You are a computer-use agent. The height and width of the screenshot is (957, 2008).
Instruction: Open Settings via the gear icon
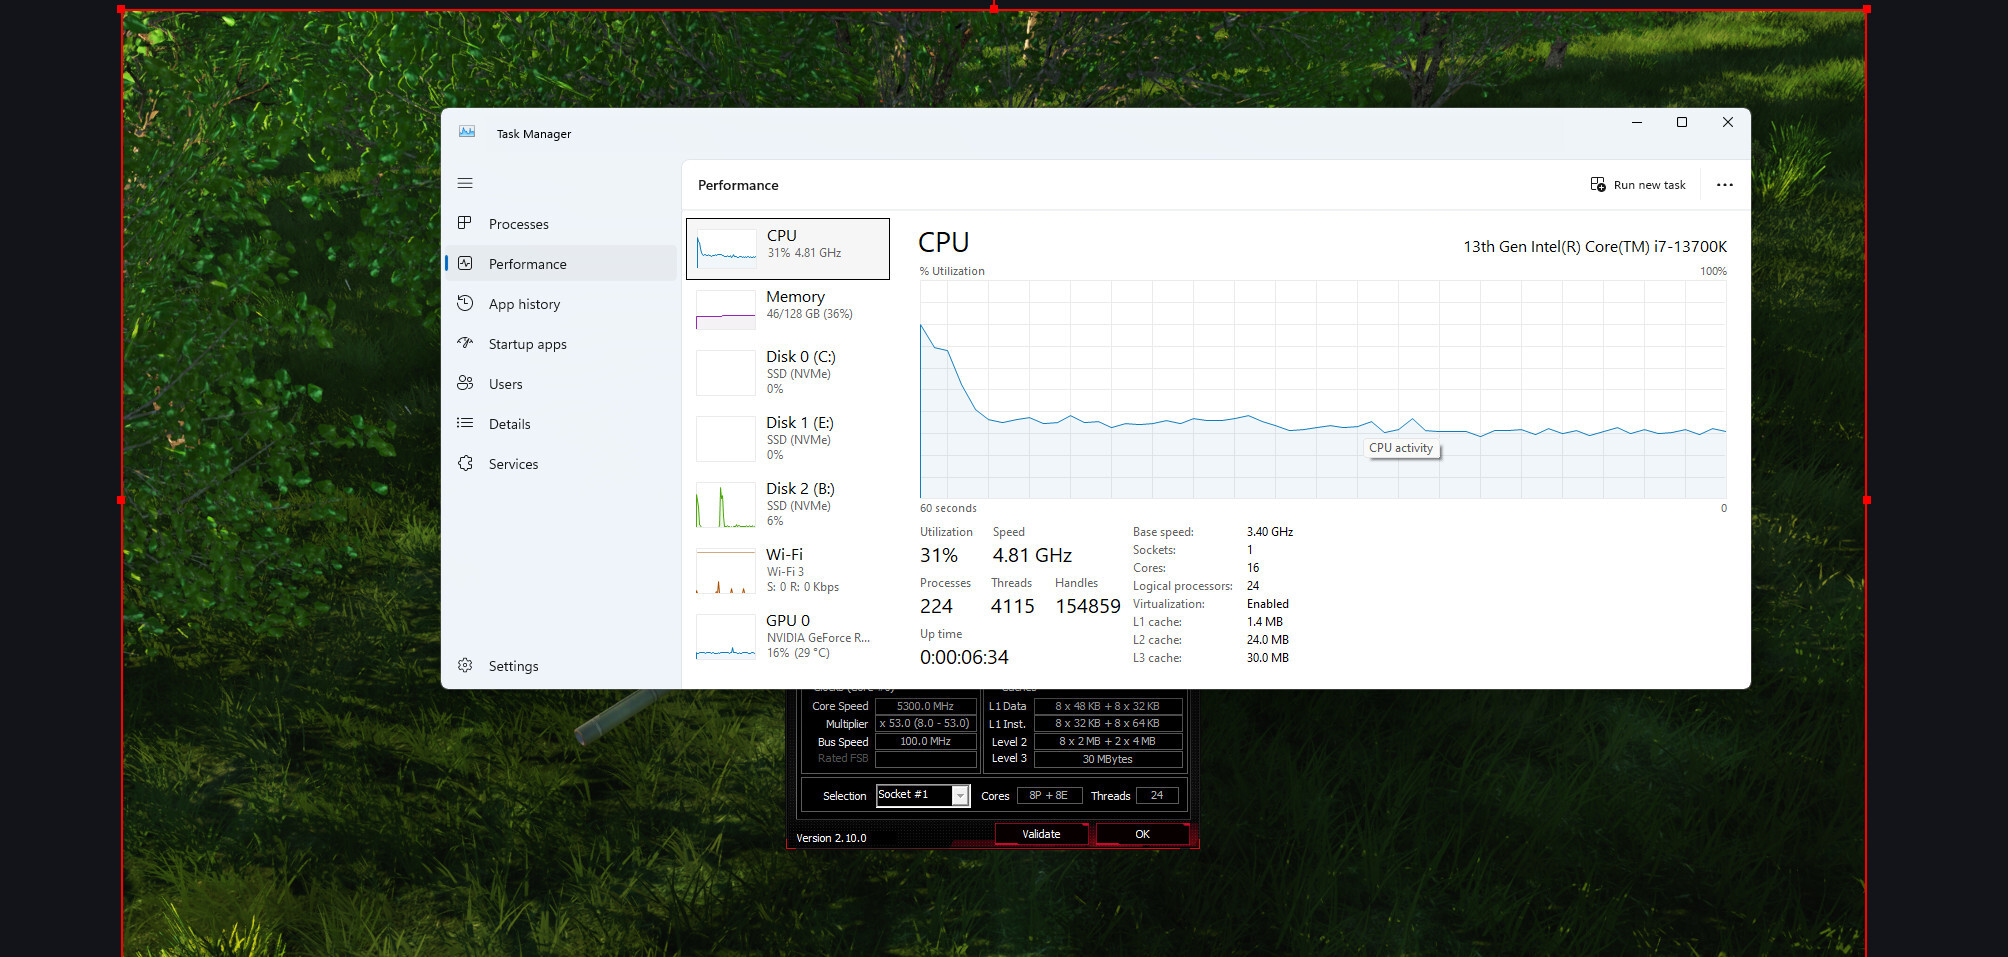coord(465,665)
